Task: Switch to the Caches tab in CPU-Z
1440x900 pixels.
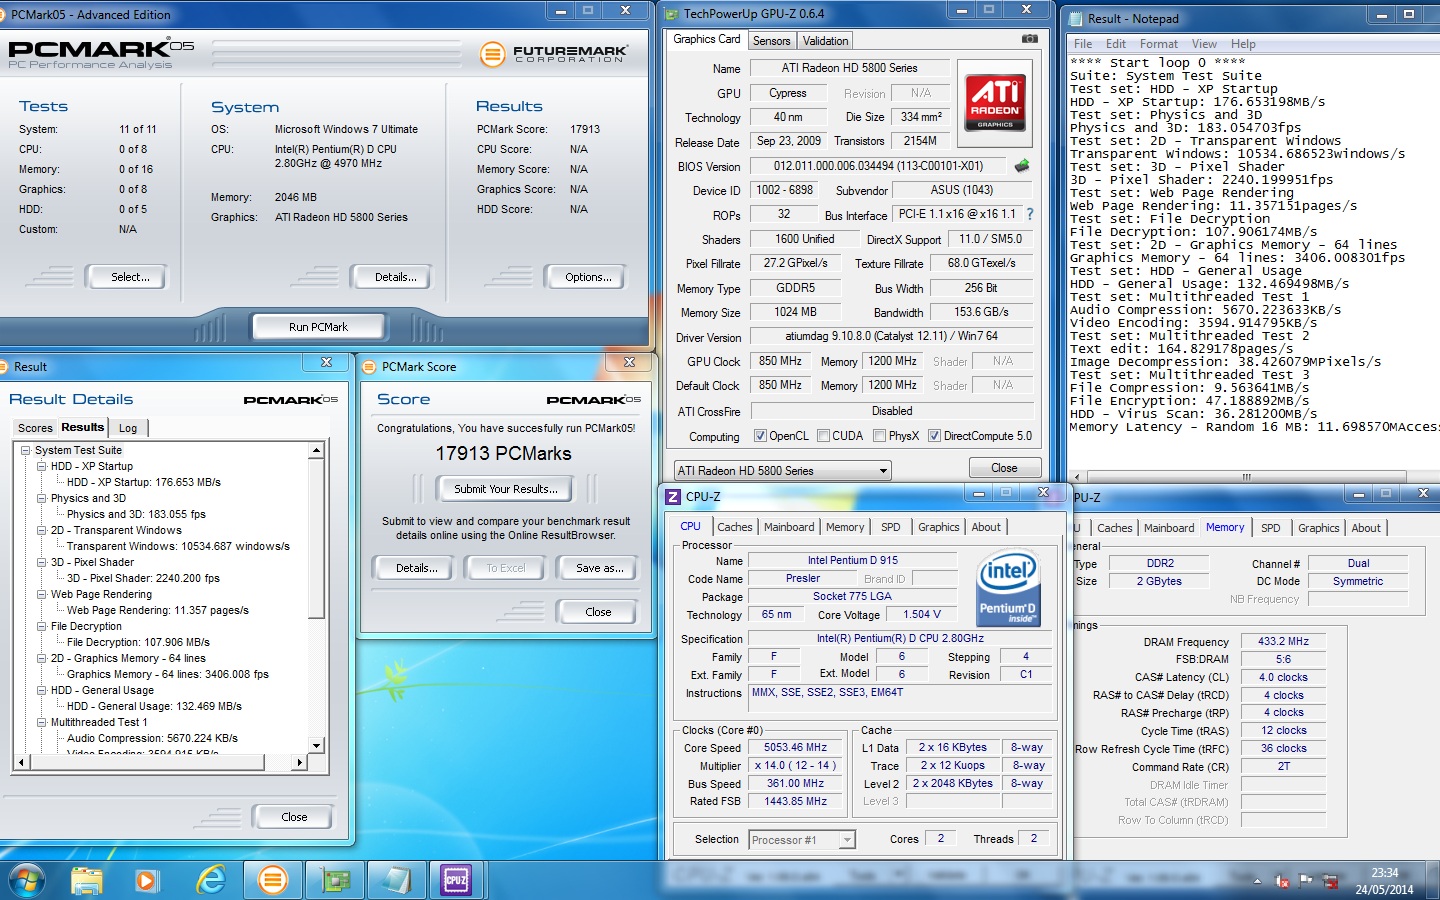Action: [734, 527]
